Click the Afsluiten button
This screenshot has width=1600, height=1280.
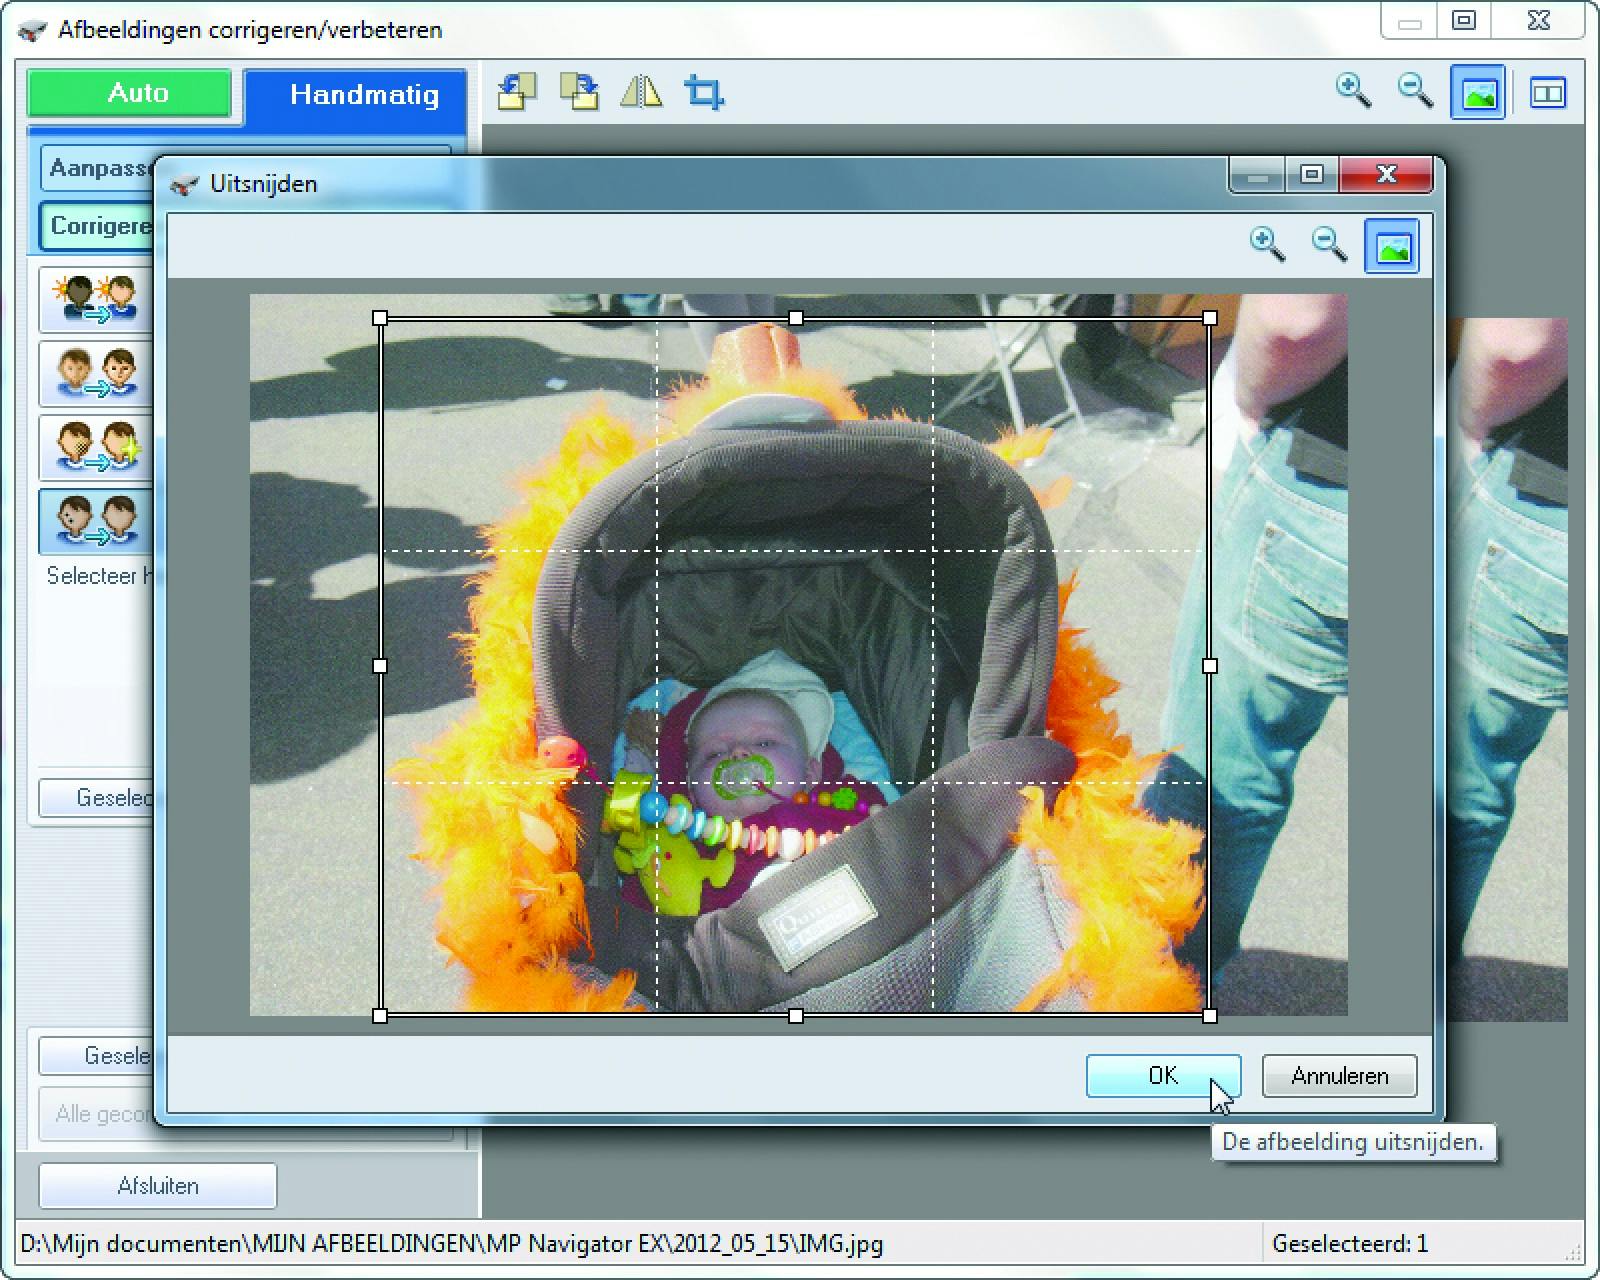coord(158,1186)
